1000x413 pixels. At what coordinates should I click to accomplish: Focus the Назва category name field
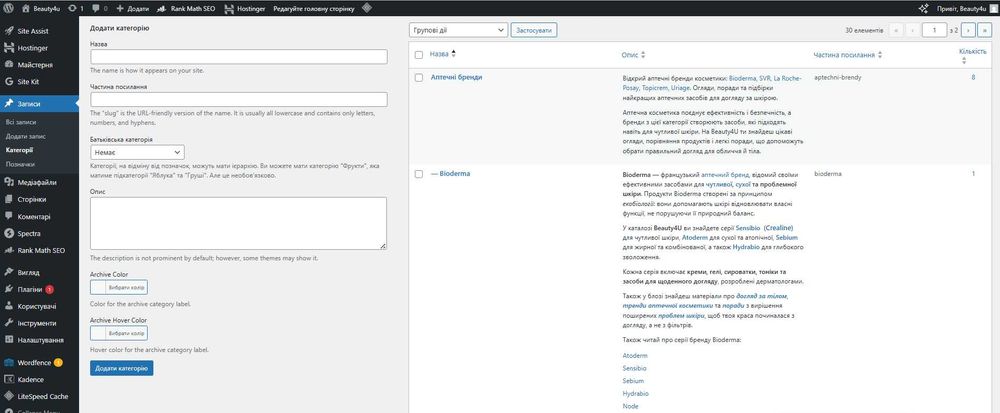tap(238, 57)
